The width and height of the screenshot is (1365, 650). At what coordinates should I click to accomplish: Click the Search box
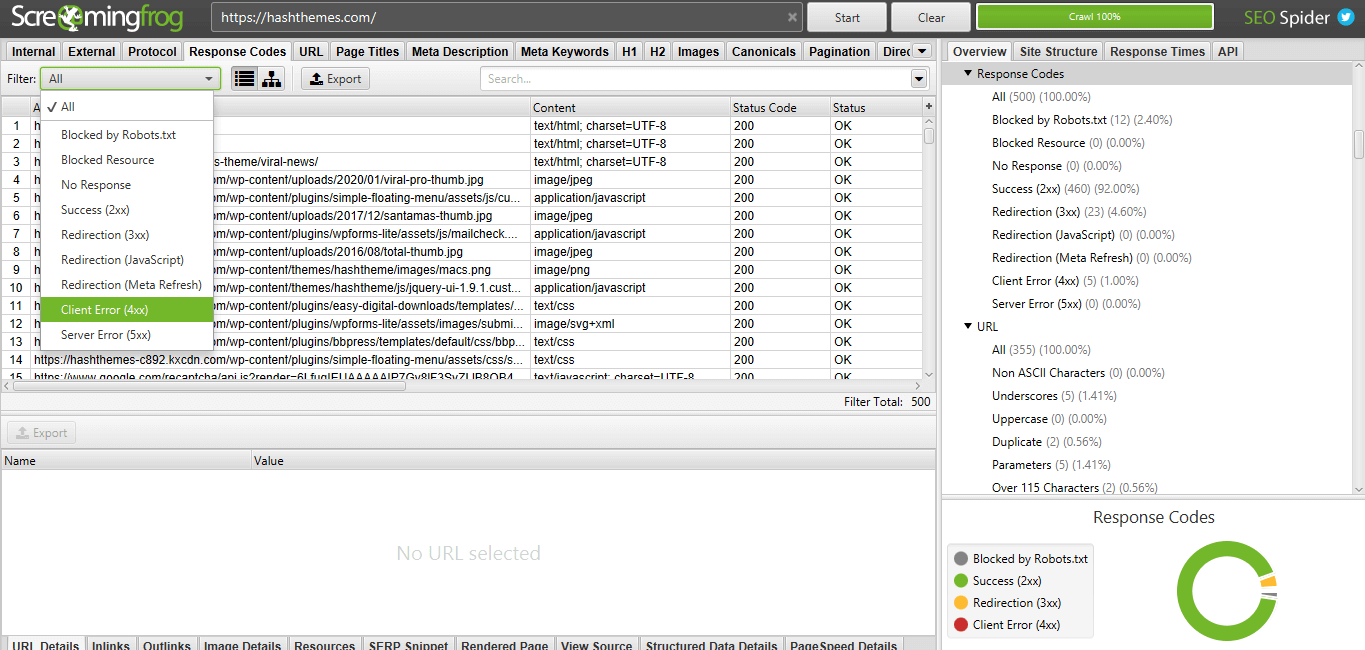695,79
